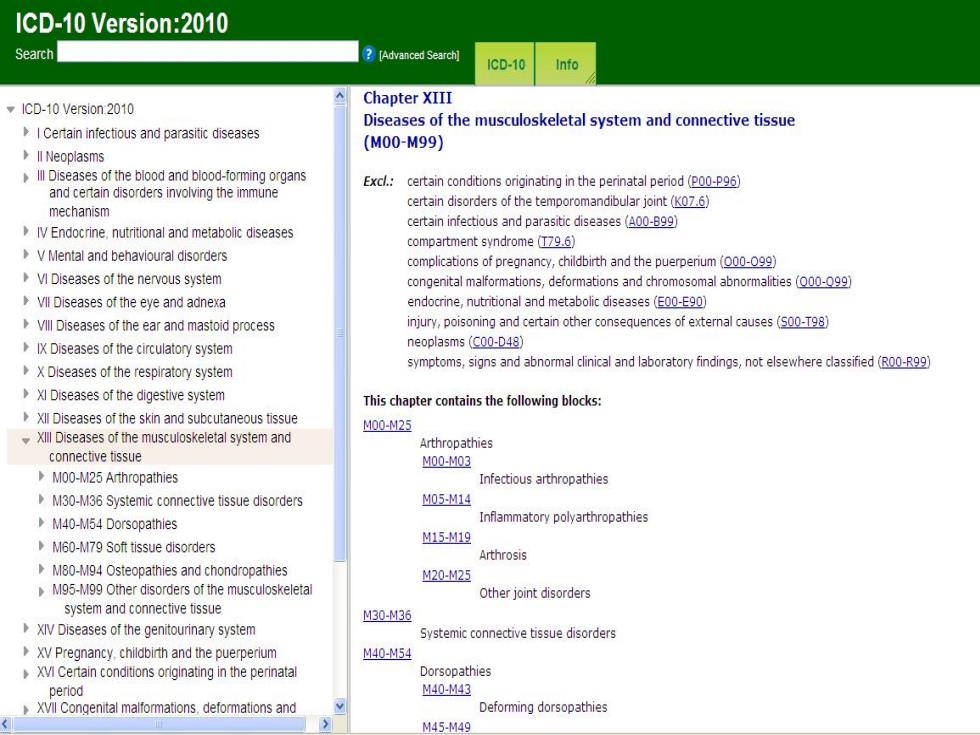Open the Advanced Search link
980x735 pixels.
coord(419,55)
